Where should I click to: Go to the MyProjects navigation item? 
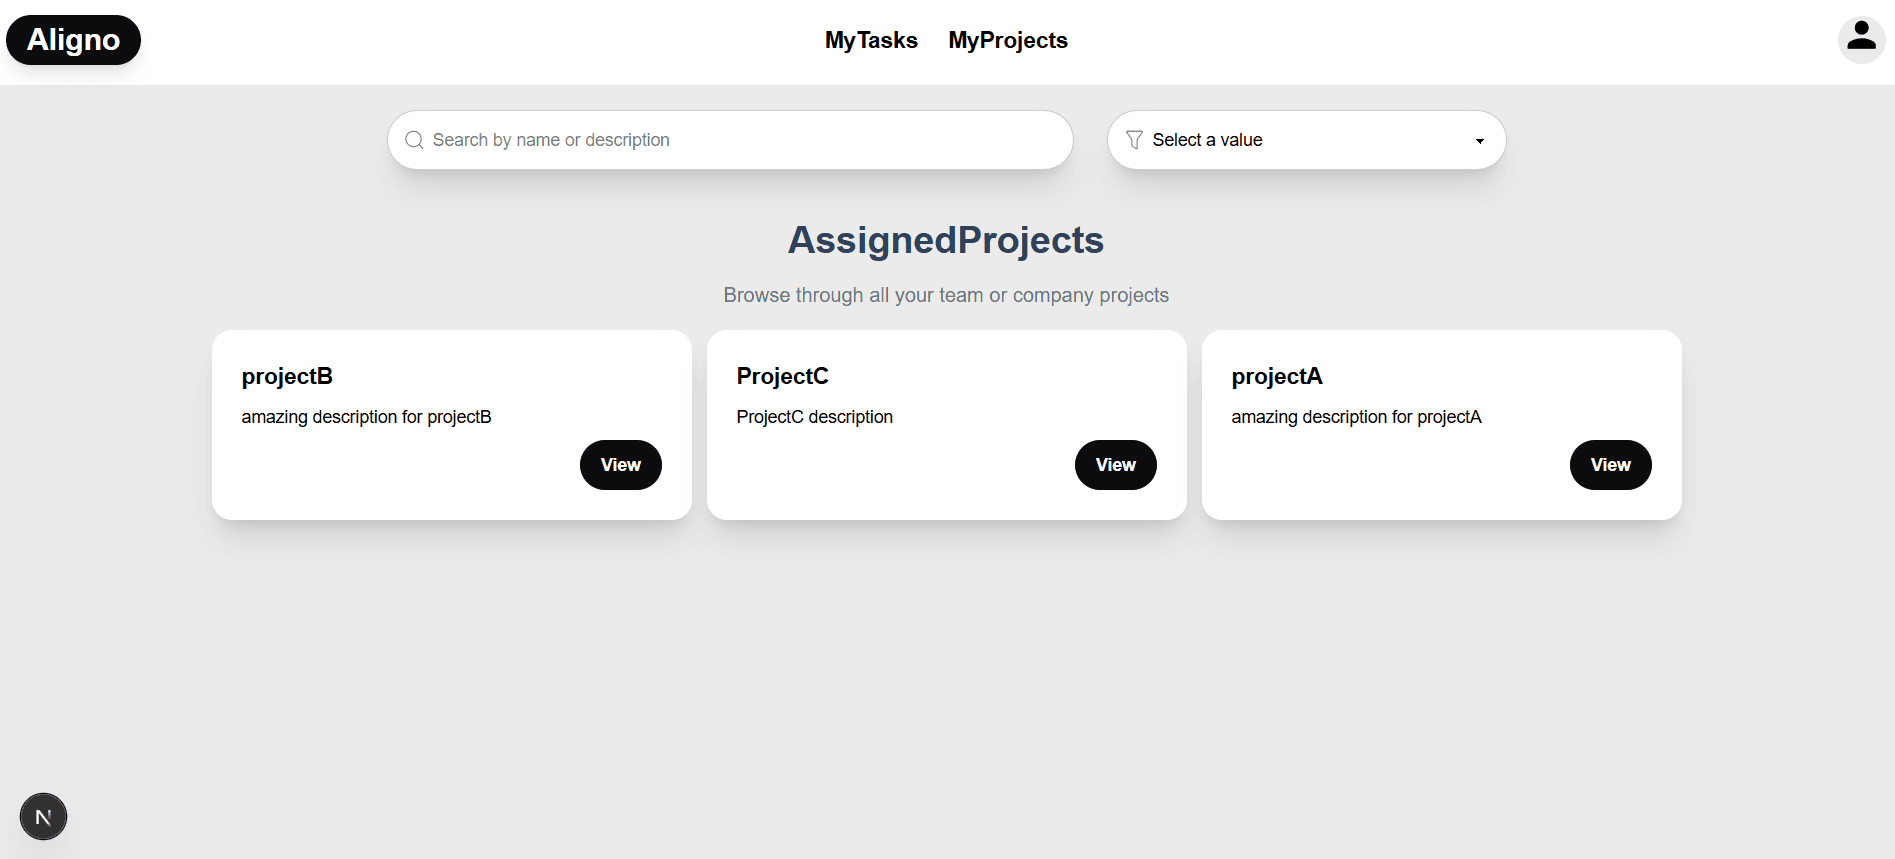[x=1008, y=40]
